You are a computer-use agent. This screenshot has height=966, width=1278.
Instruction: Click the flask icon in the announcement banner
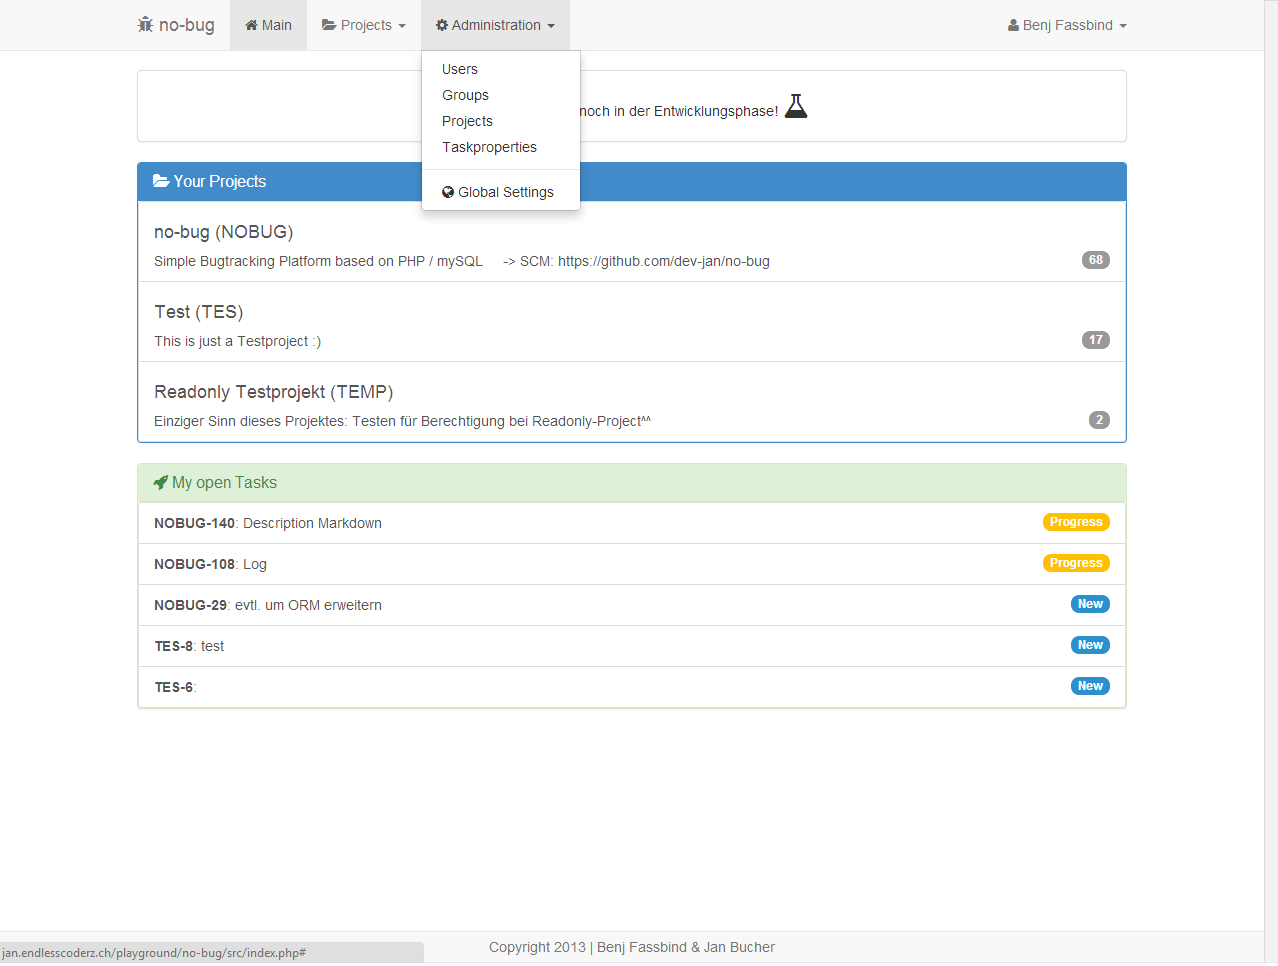click(796, 107)
